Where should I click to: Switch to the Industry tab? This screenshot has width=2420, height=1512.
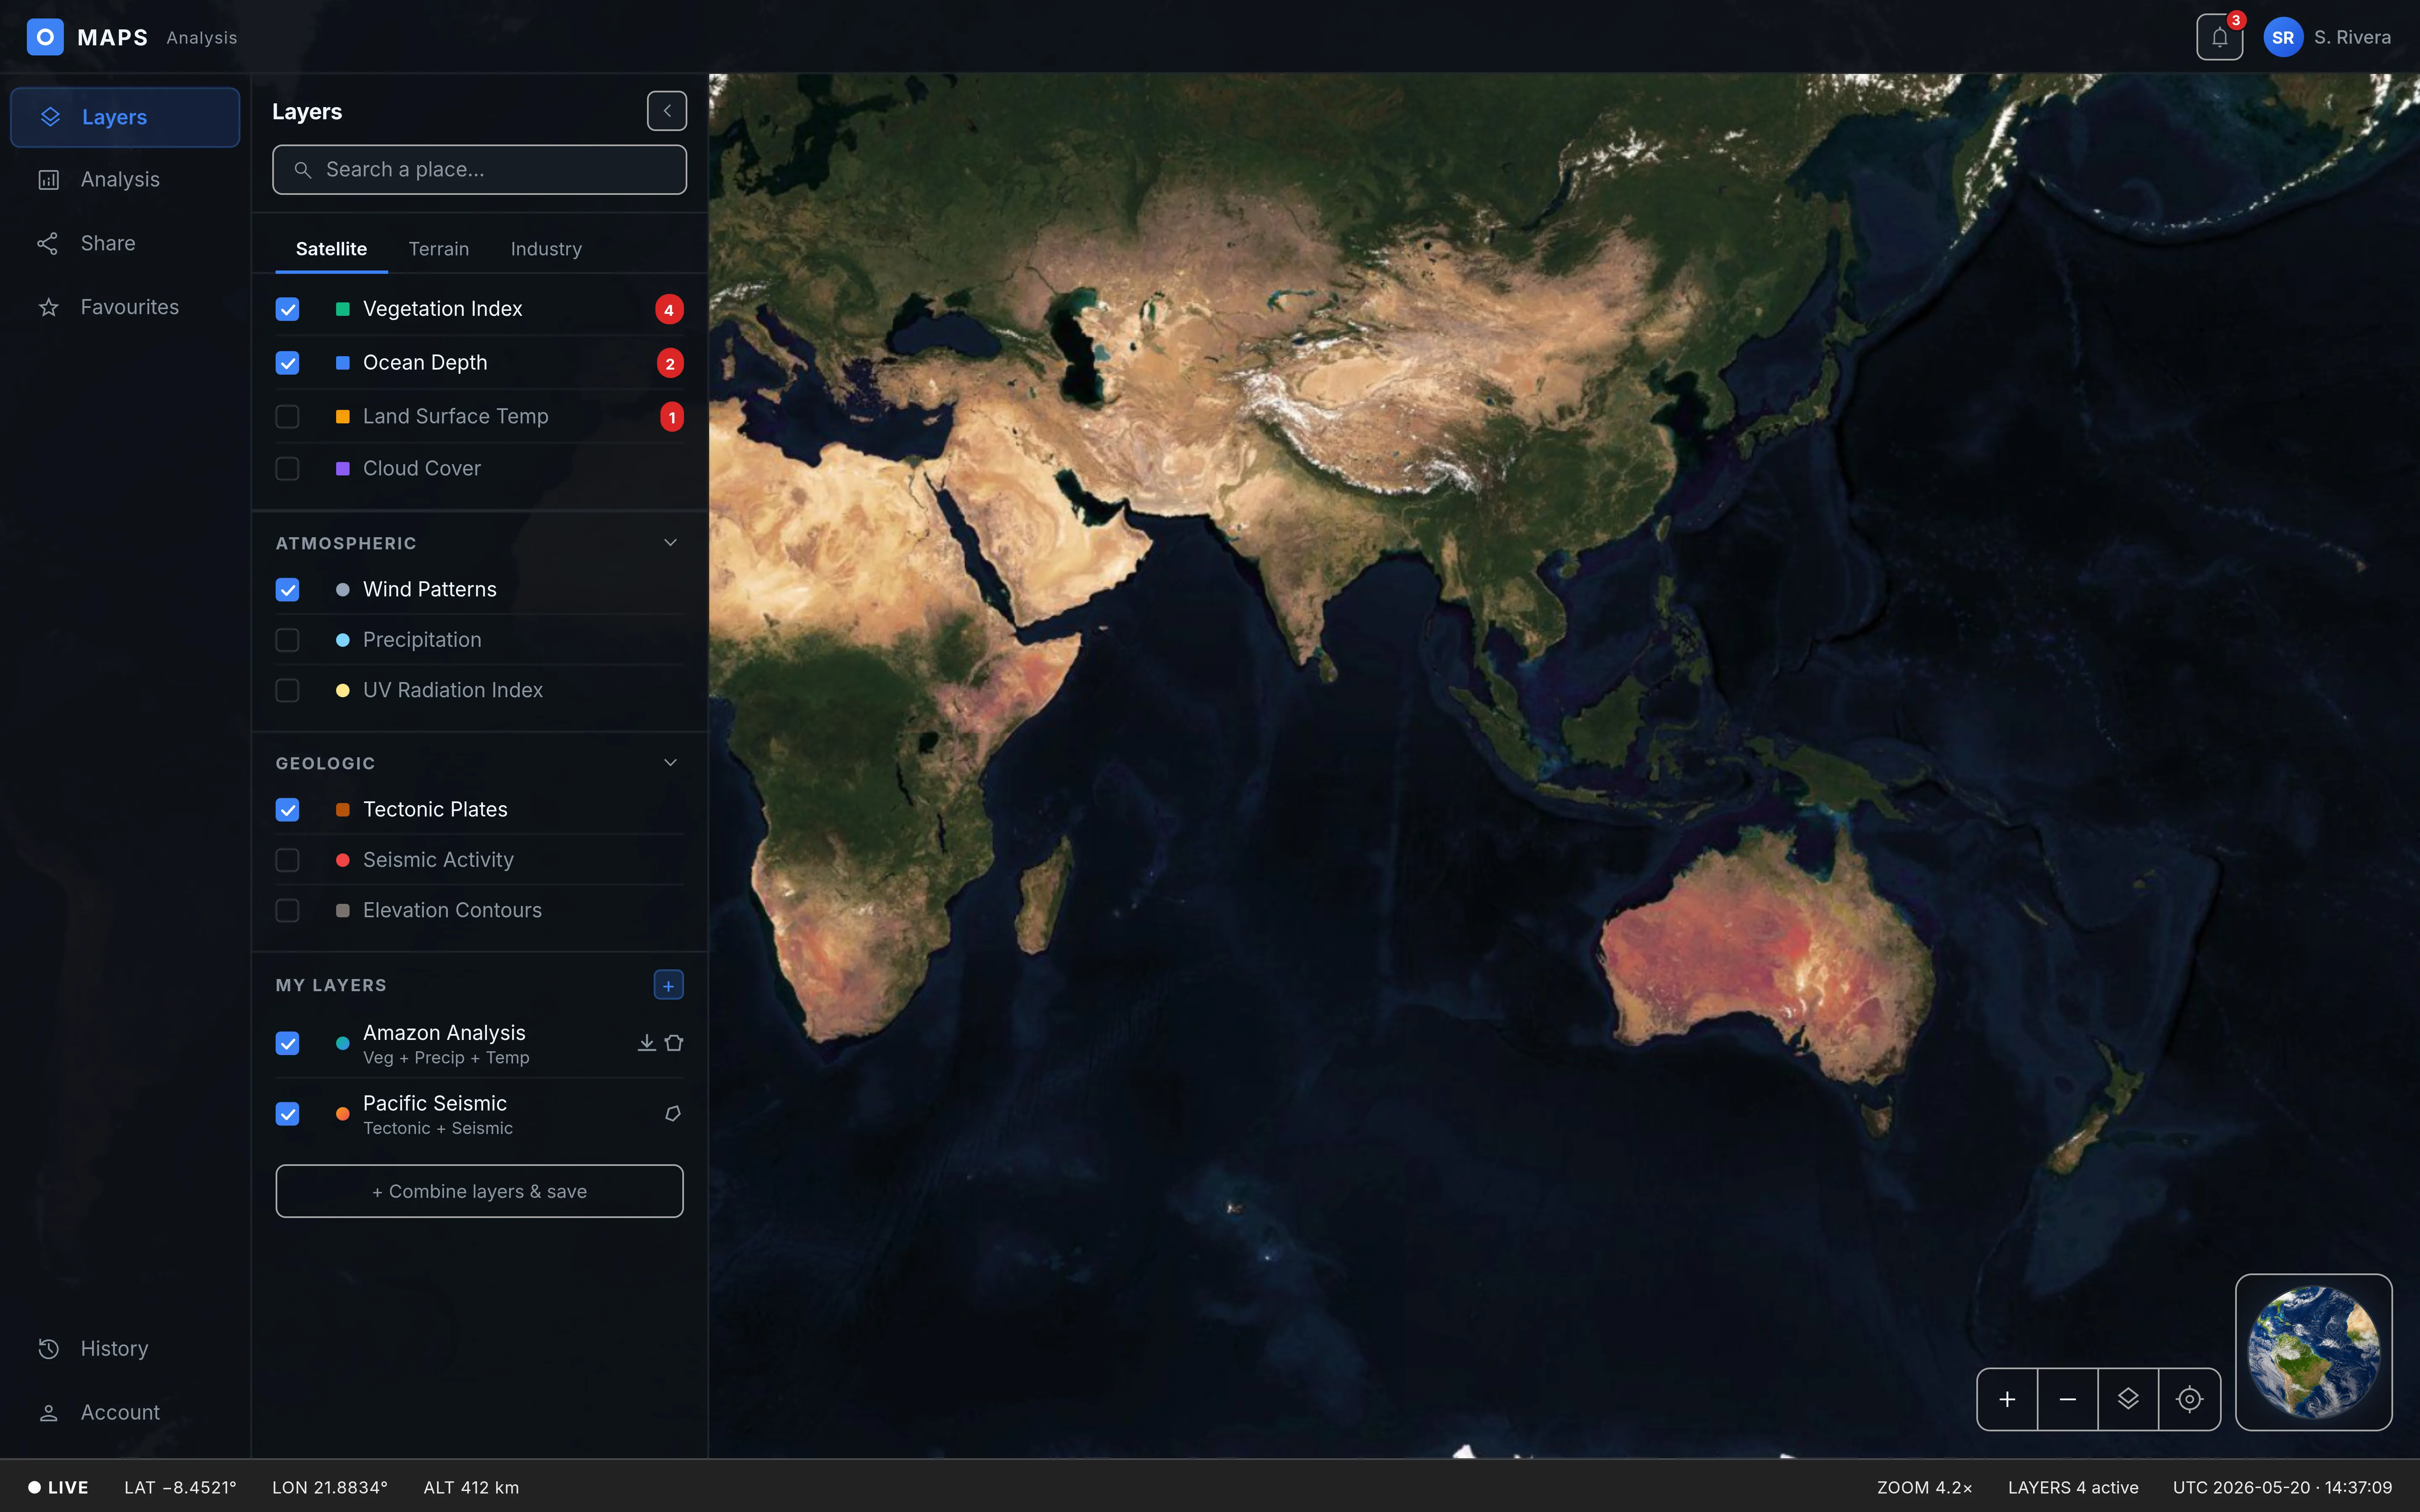click(546, 249)
